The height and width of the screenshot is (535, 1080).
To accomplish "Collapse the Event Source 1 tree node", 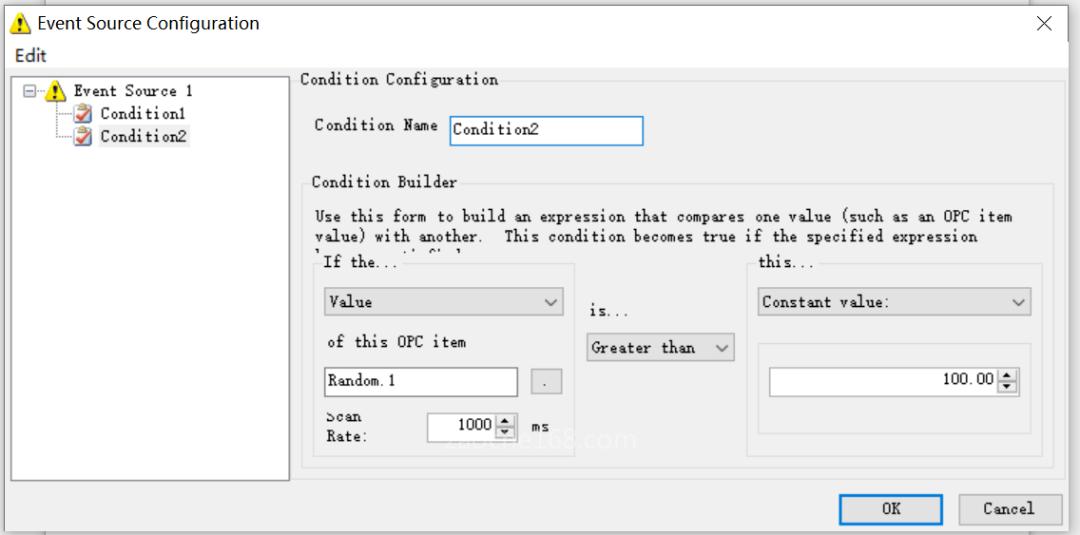I will (30, 92).
